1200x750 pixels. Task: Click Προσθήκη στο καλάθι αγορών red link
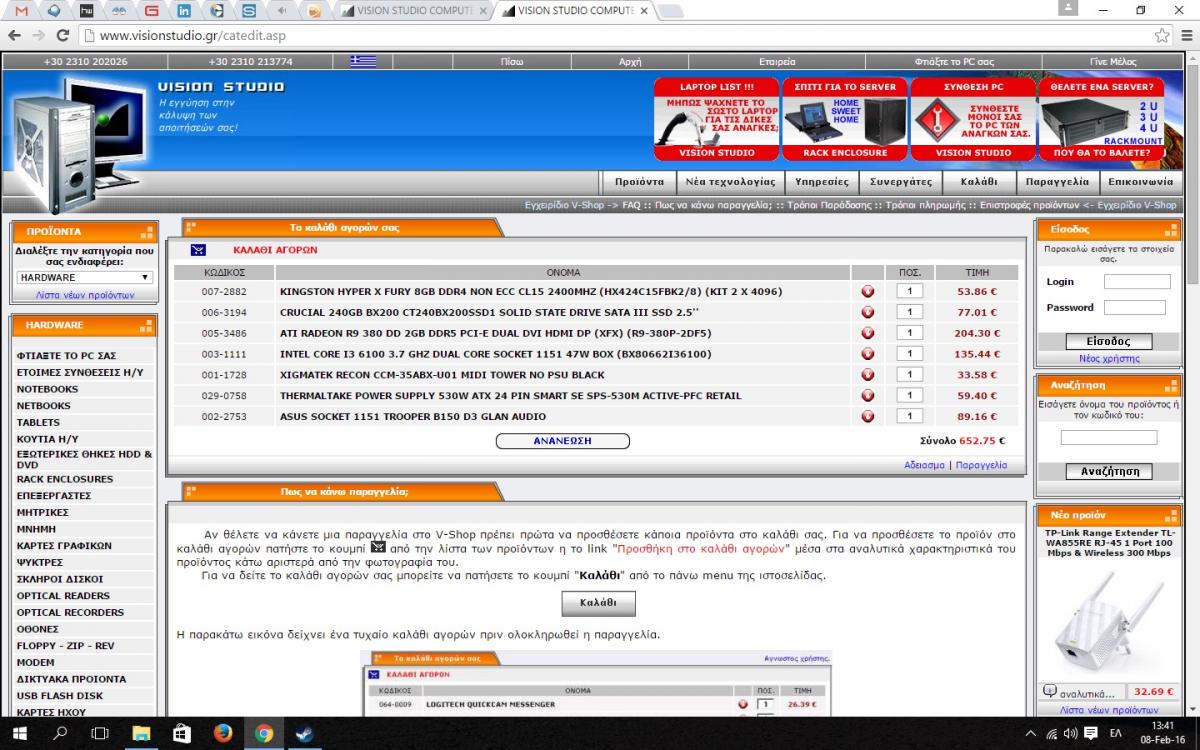(703, 549)
